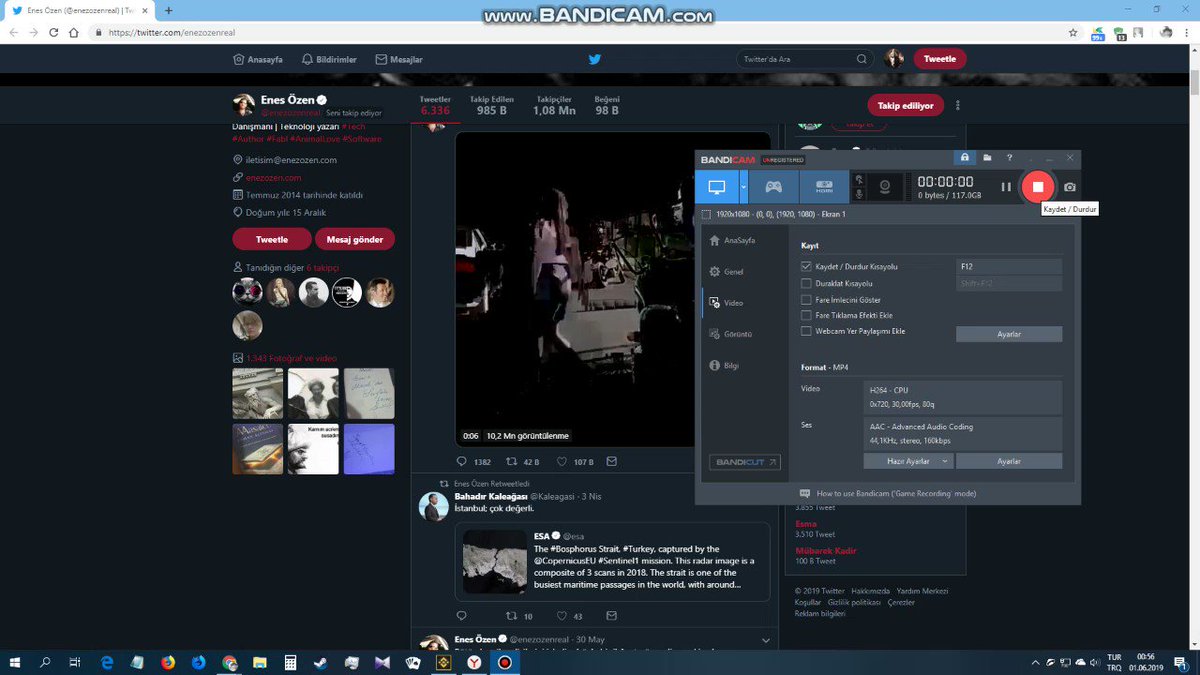Open Ayarlar button in Kayıt section
1200x675 pixels.
pos(1008,334)
